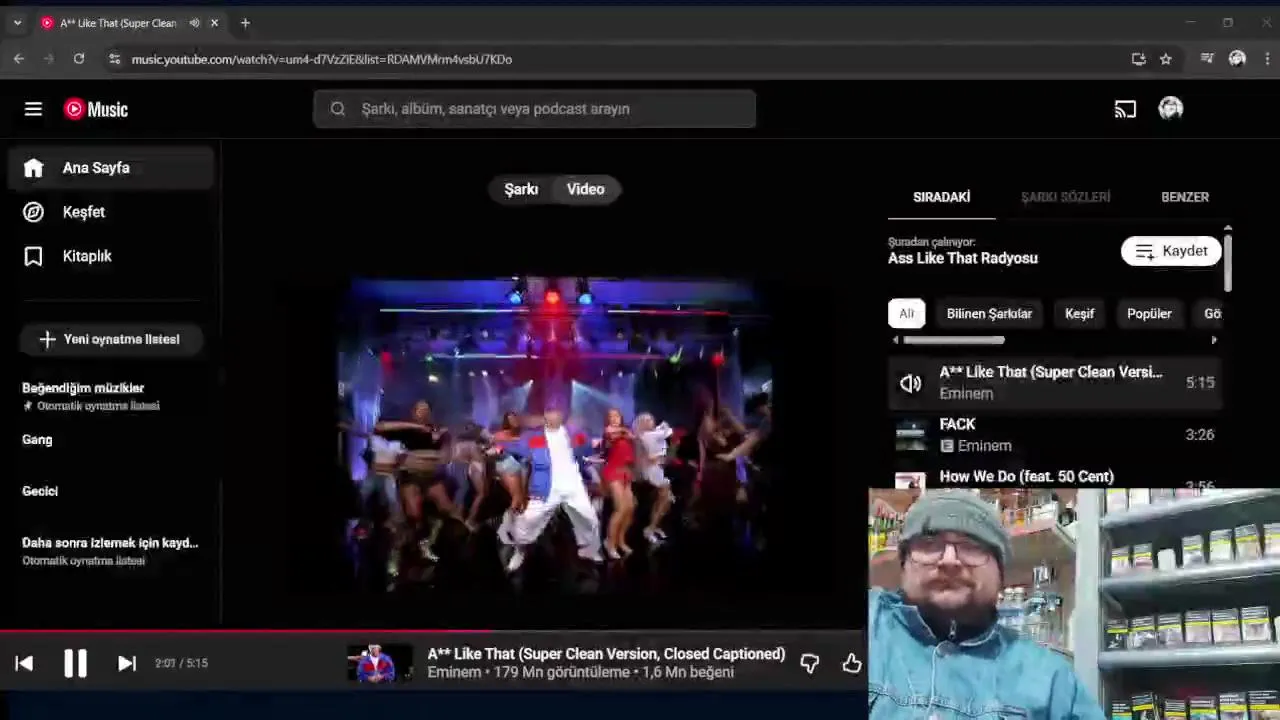The image size is (1280, 720).
Task: Dislike the current song
Action: (810, 663)
